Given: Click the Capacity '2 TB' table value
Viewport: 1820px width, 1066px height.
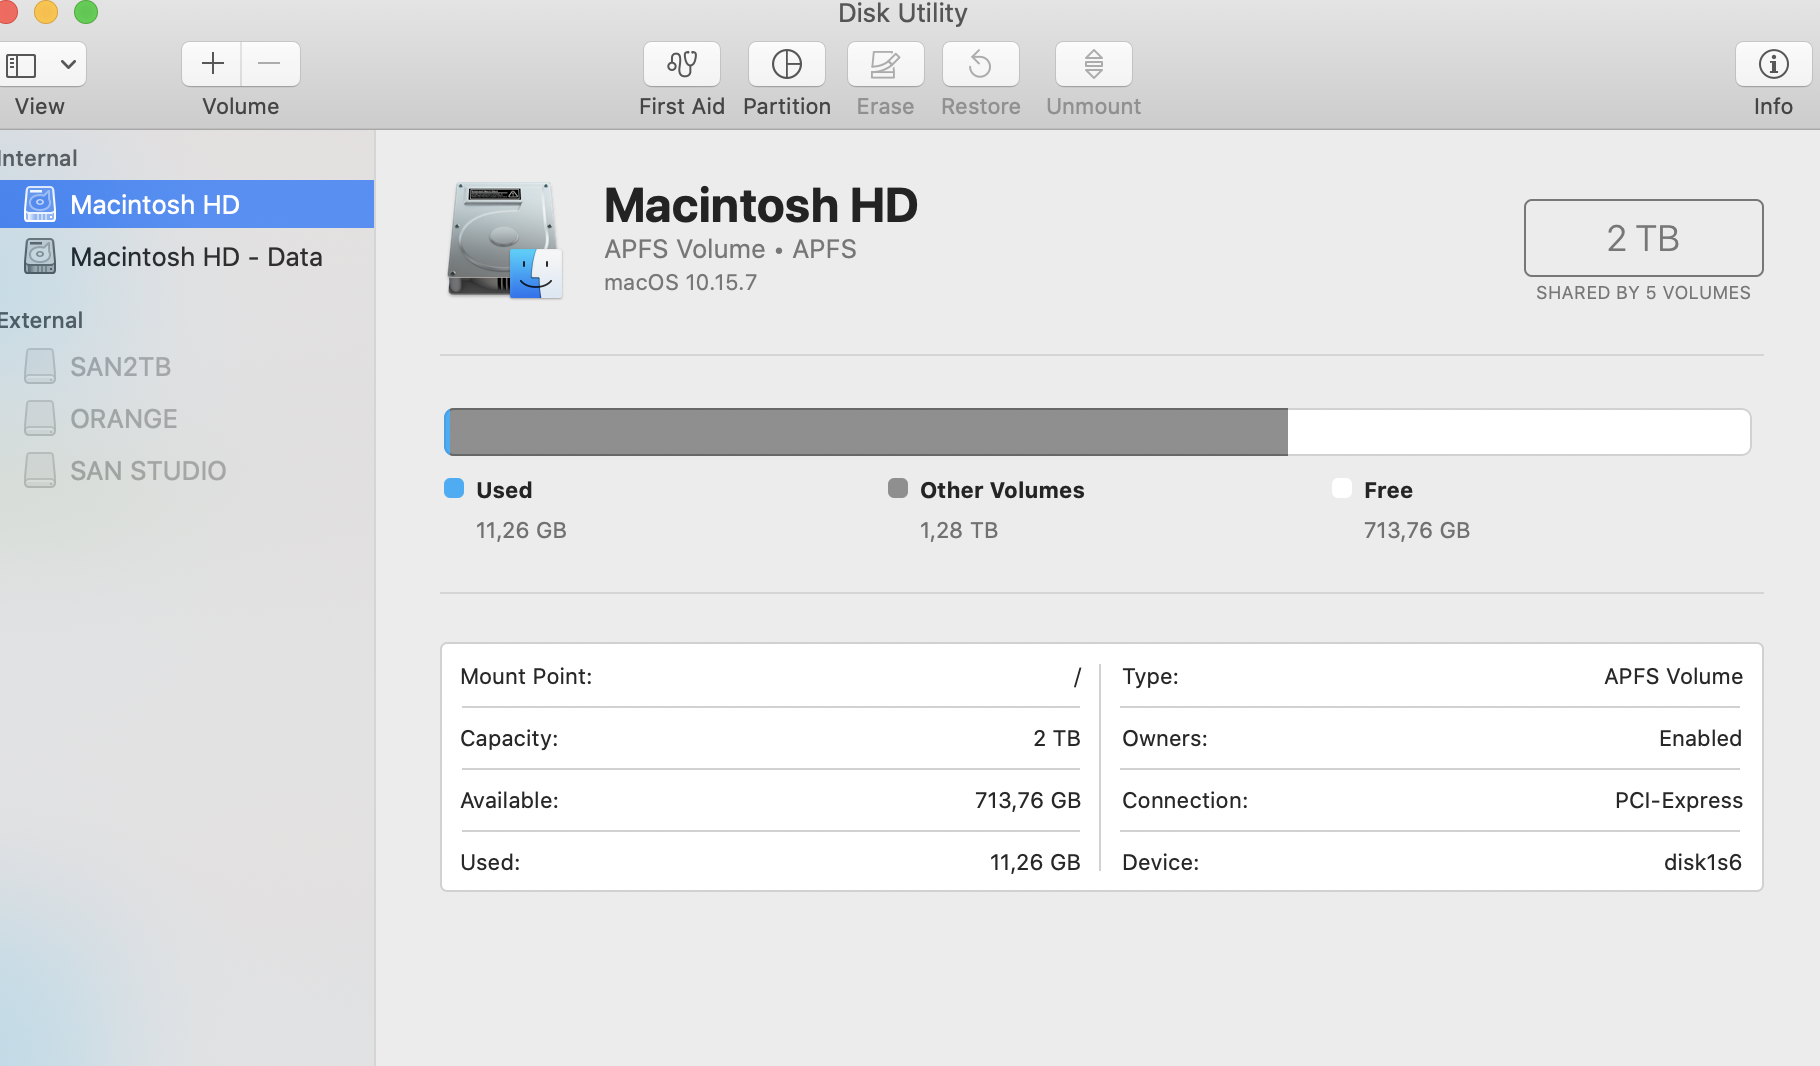Looking at the screenshot, I should click(1057, 738).
